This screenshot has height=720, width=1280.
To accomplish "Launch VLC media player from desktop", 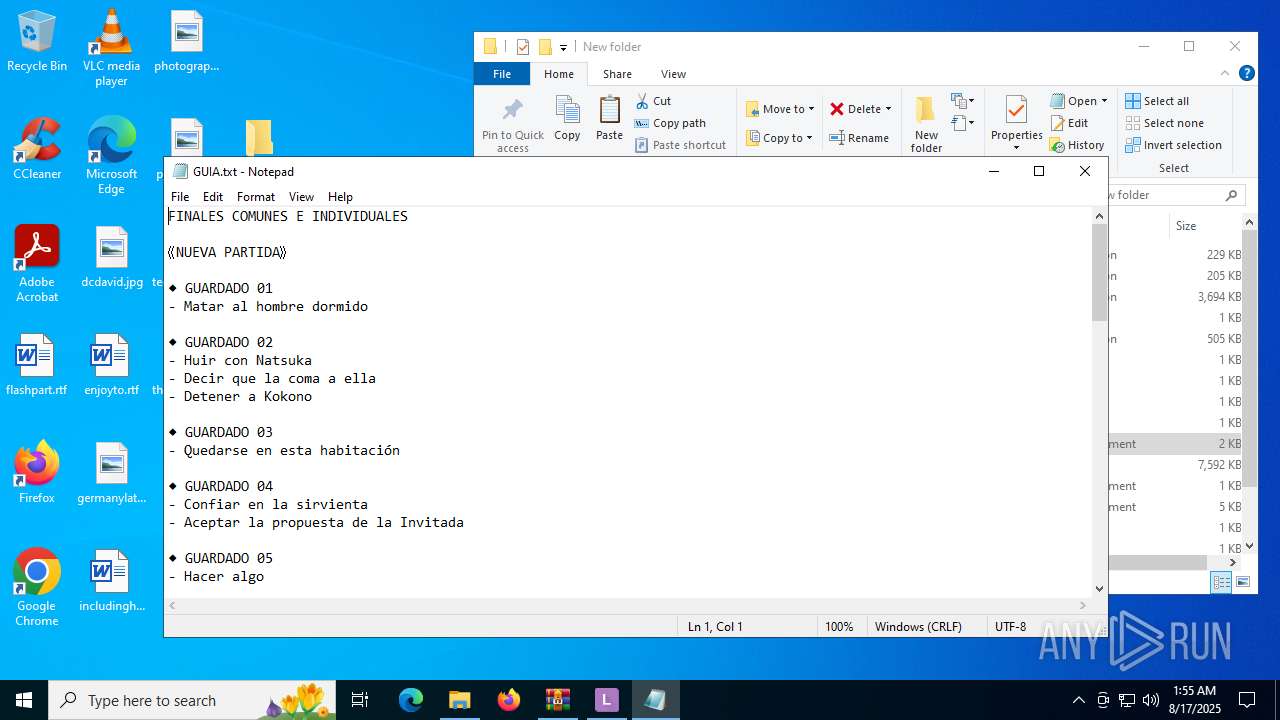I will 111,48.
